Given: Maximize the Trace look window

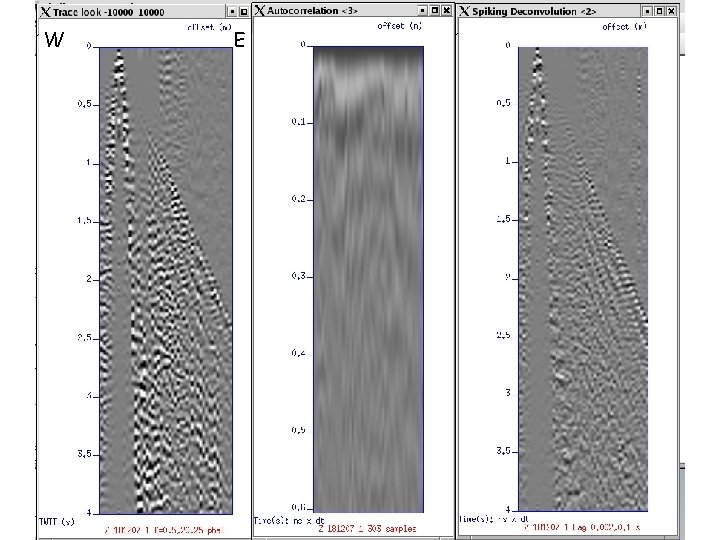Looking at the screenshot, I should click(244, 12).
